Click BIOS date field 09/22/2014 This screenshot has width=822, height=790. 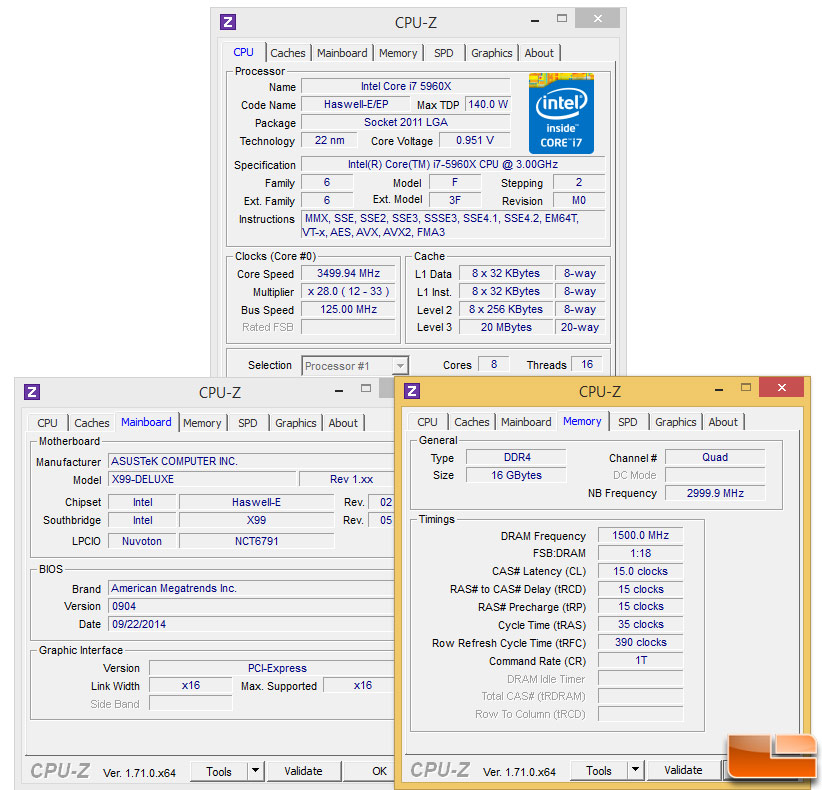[252, 624]
